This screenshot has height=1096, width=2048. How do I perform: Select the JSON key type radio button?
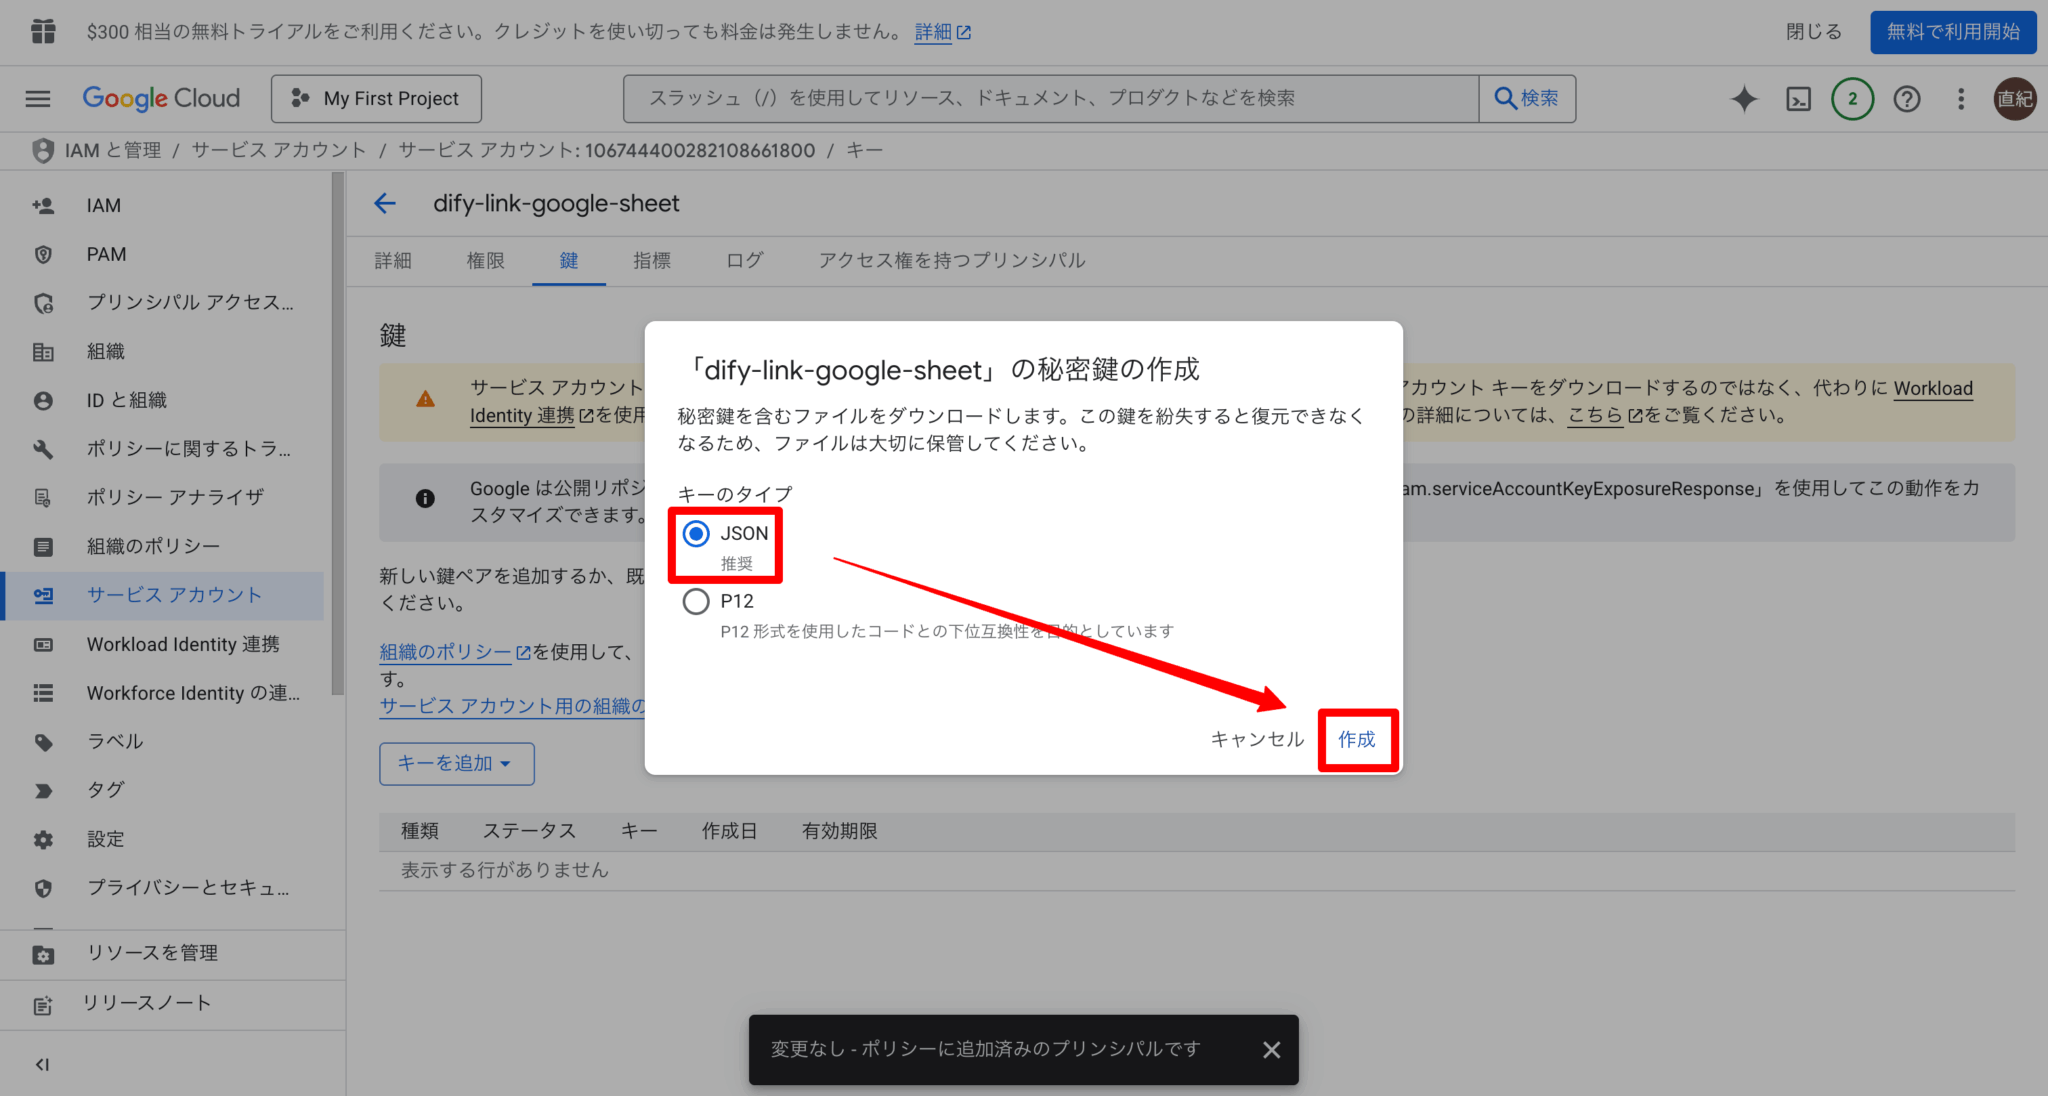[695, 534]
